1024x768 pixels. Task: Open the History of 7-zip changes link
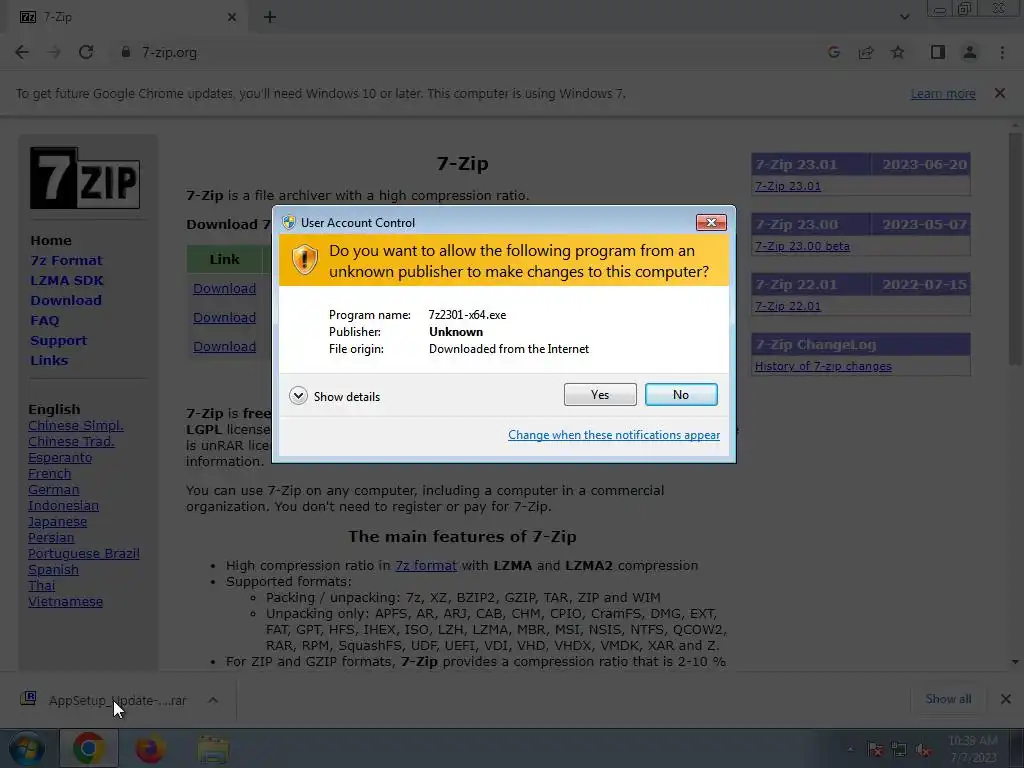click(x=823, y=366)
